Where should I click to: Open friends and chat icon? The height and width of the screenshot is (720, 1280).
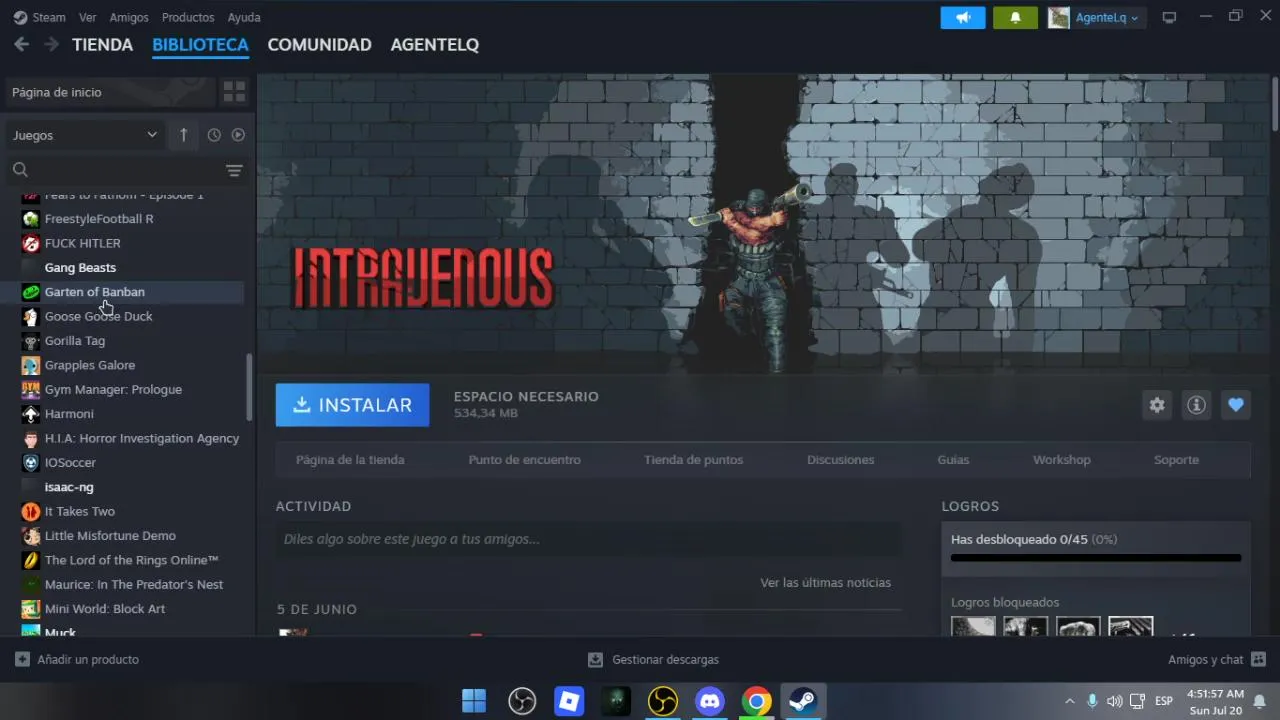pos(1258,660)
